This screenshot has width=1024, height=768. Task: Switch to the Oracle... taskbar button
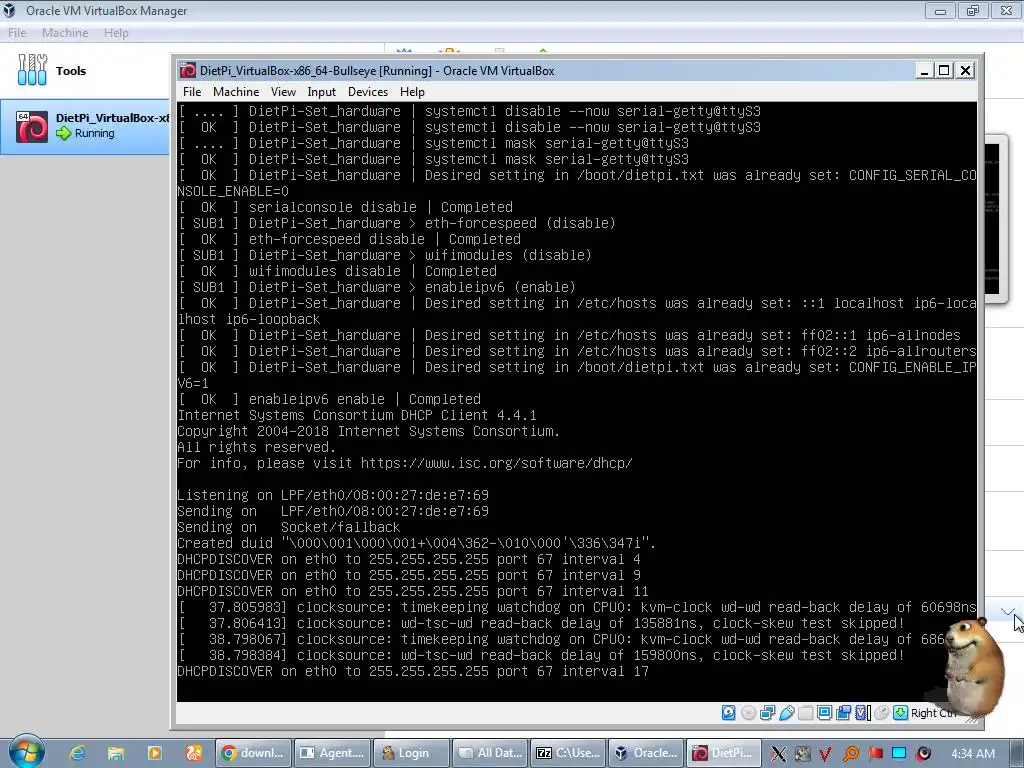pyautogui.click(x=647, y=753)
